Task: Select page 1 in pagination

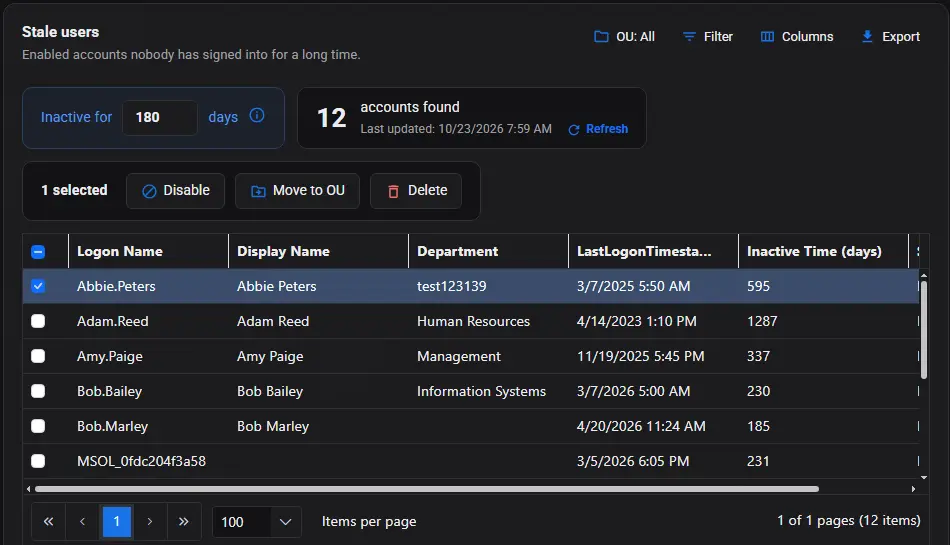Action: point(117,521)
